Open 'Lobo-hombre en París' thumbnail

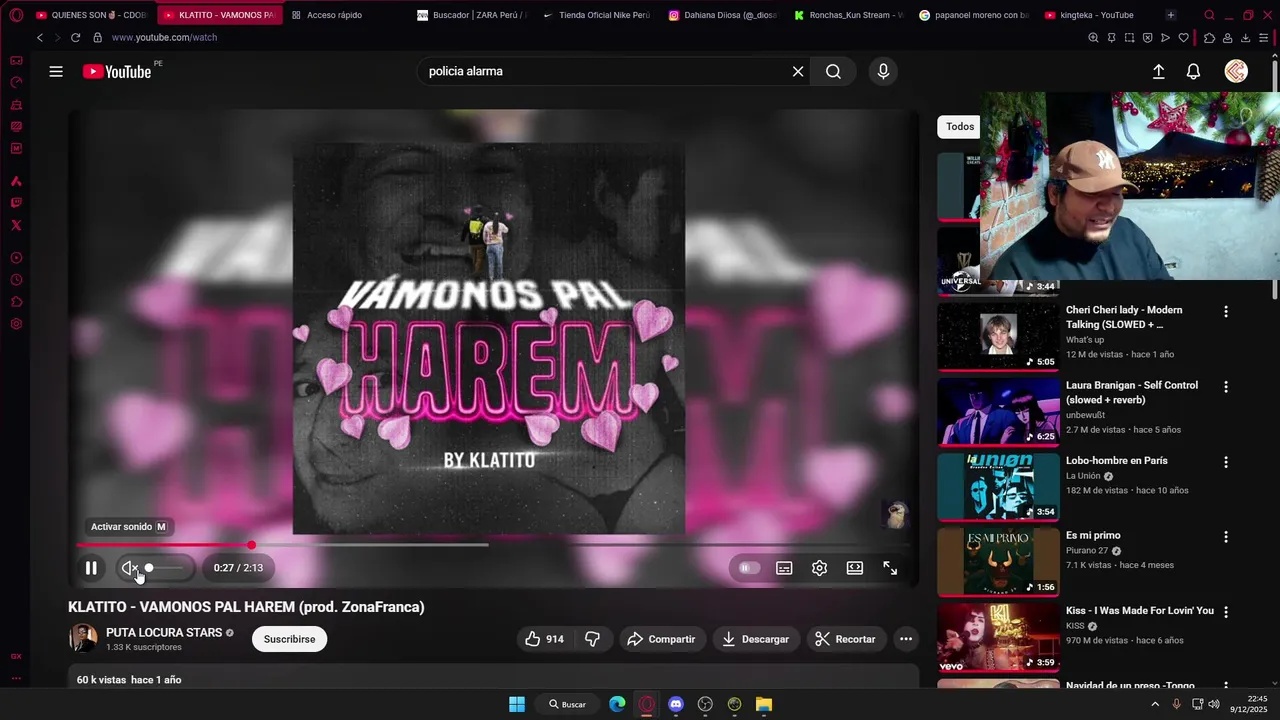998,487
